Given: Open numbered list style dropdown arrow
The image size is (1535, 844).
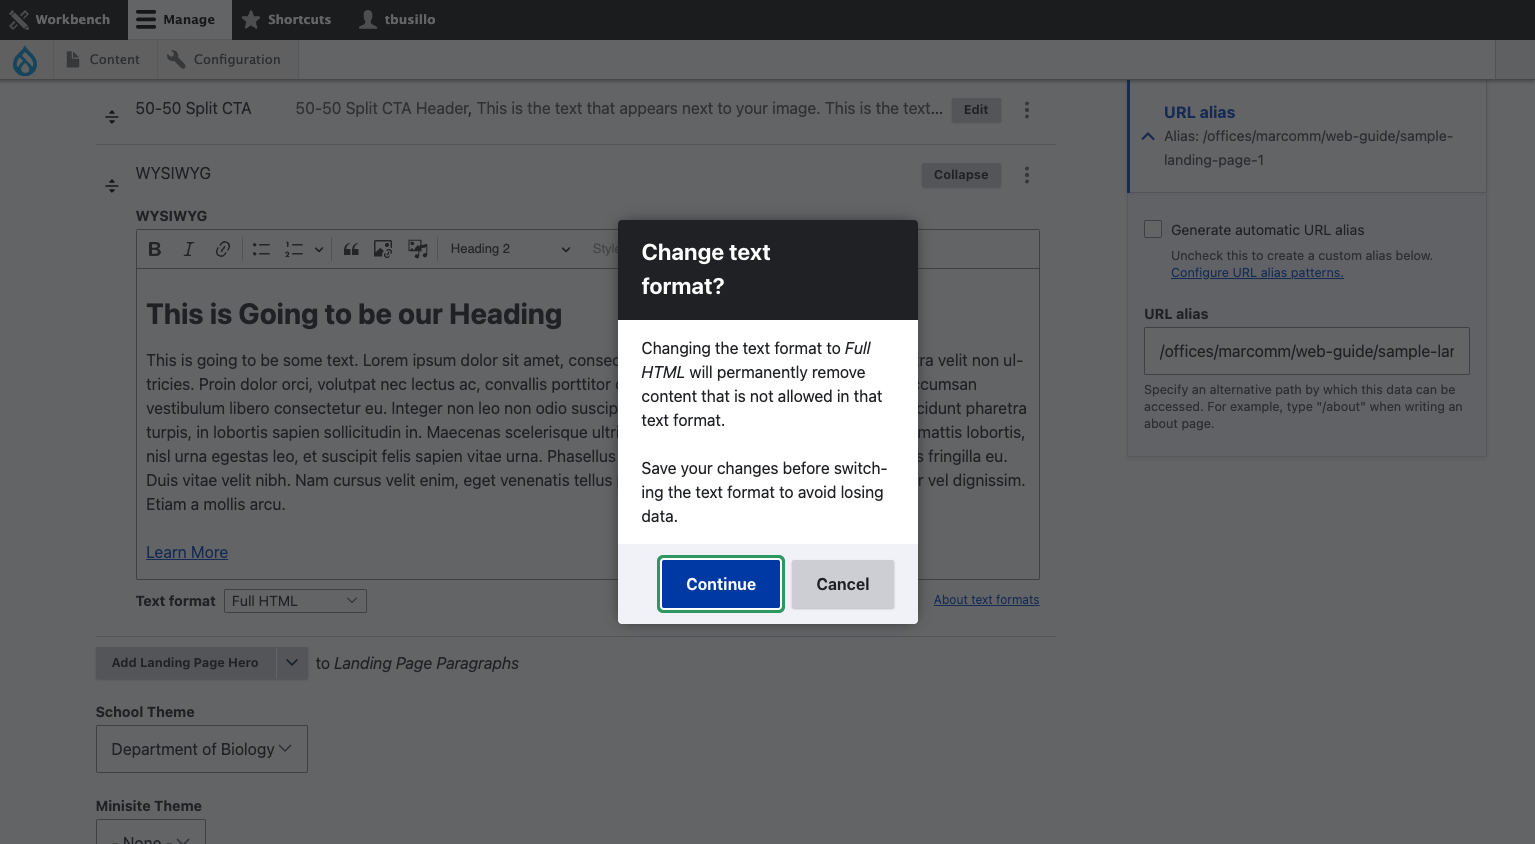Looking at the screenshot, I should (319, 249).
